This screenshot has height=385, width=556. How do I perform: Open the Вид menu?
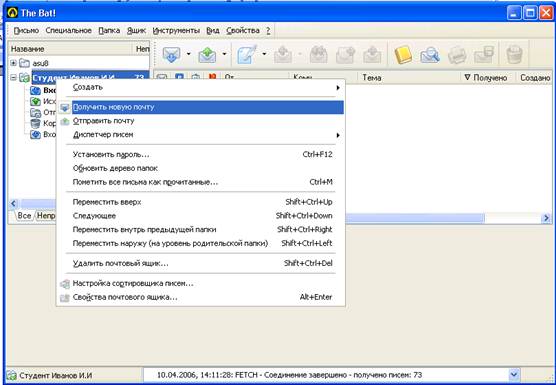click(213, 31)
